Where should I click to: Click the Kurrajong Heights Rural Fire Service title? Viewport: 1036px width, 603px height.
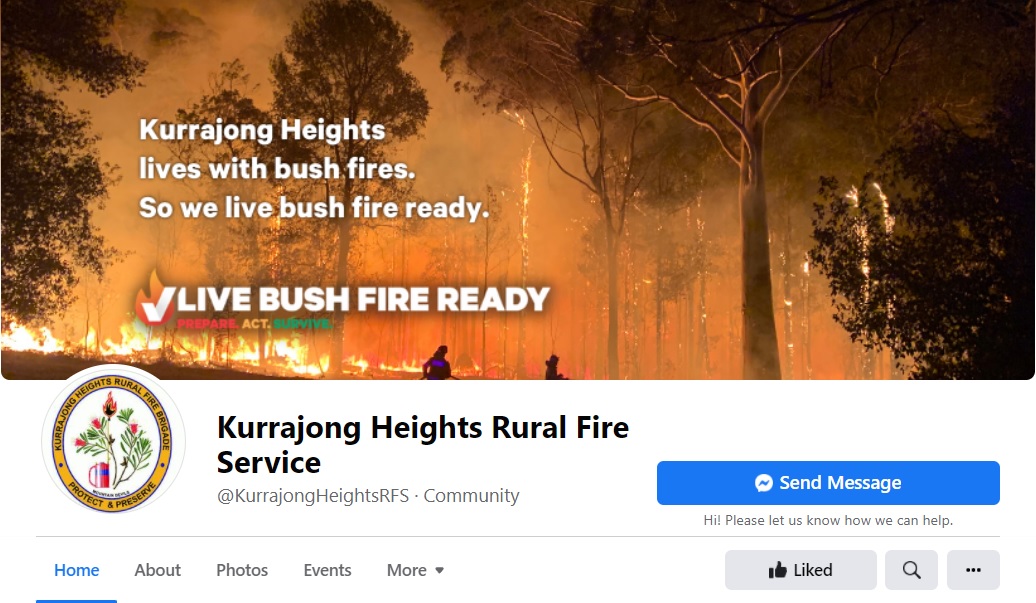pyautogui.click(x=423, y=444)
